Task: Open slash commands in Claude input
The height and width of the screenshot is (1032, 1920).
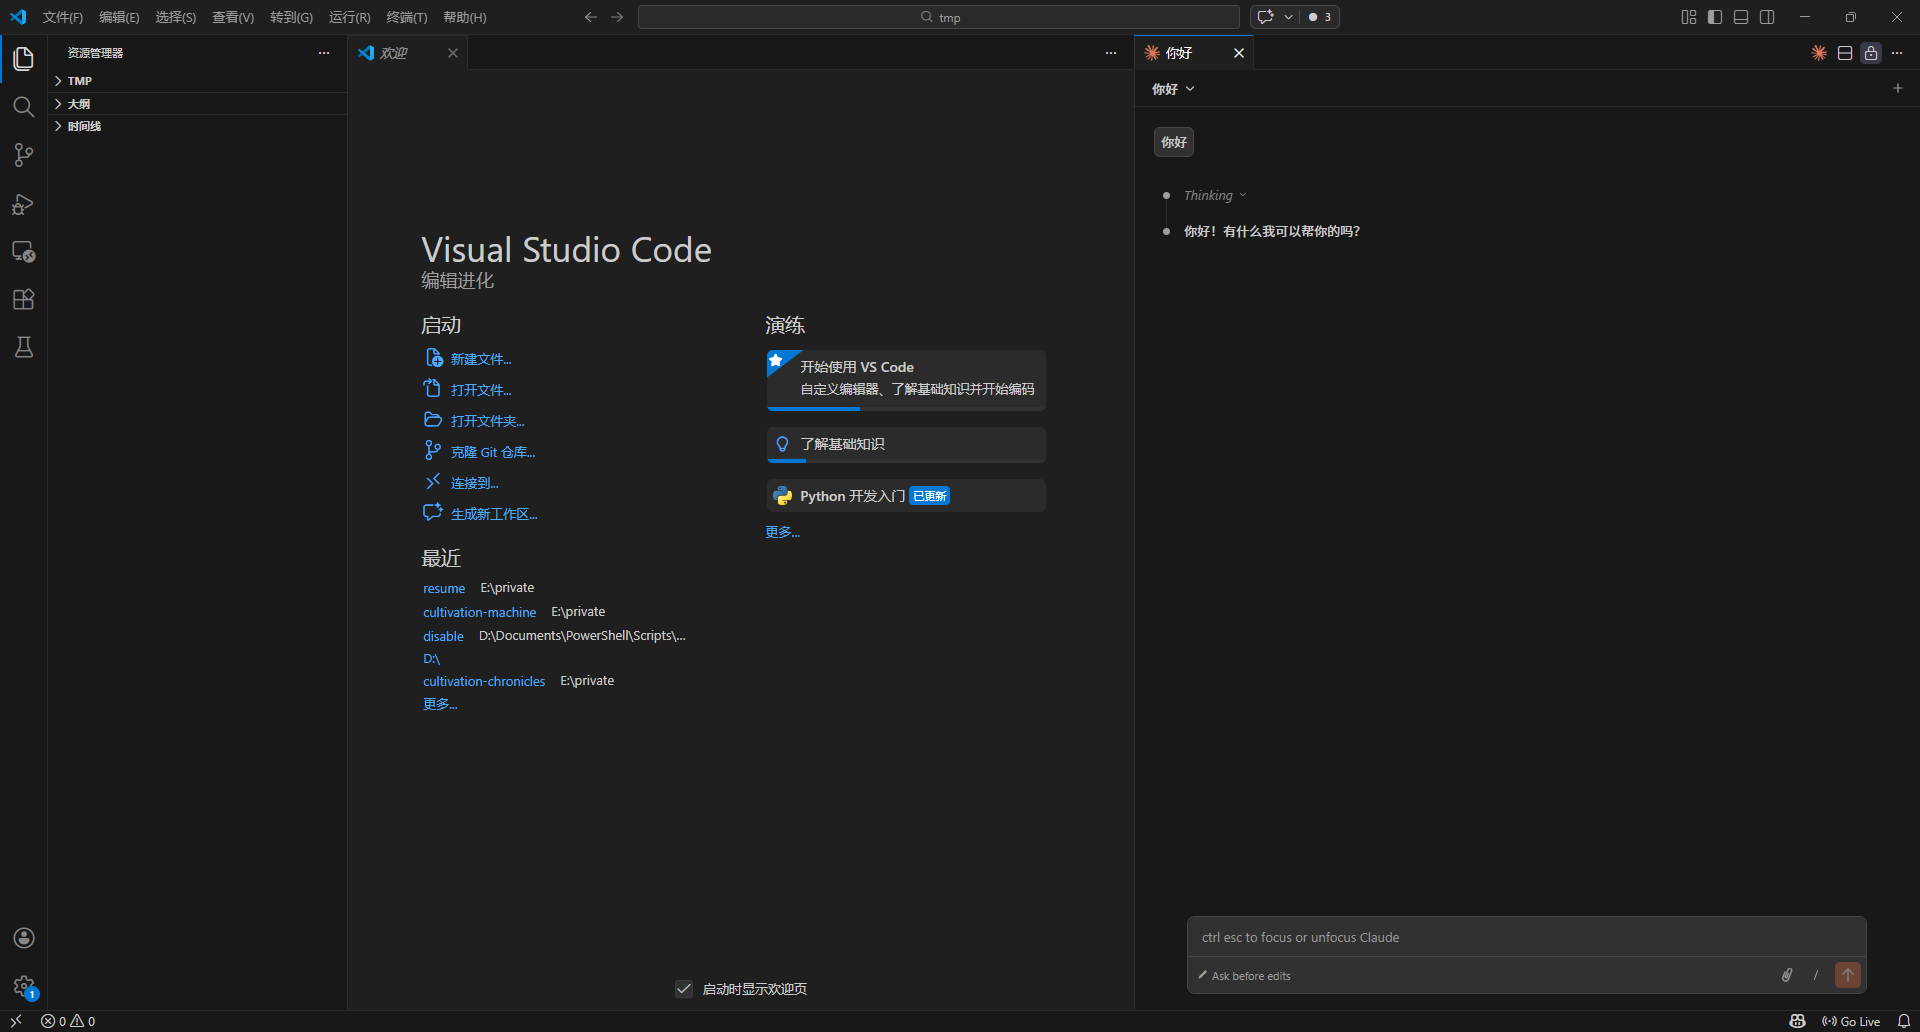Action: [x=1816, y=975]
